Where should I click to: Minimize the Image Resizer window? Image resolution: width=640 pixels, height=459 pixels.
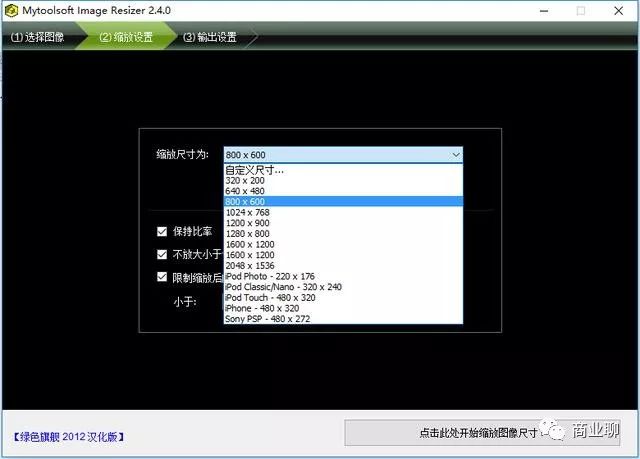[544, 11]
